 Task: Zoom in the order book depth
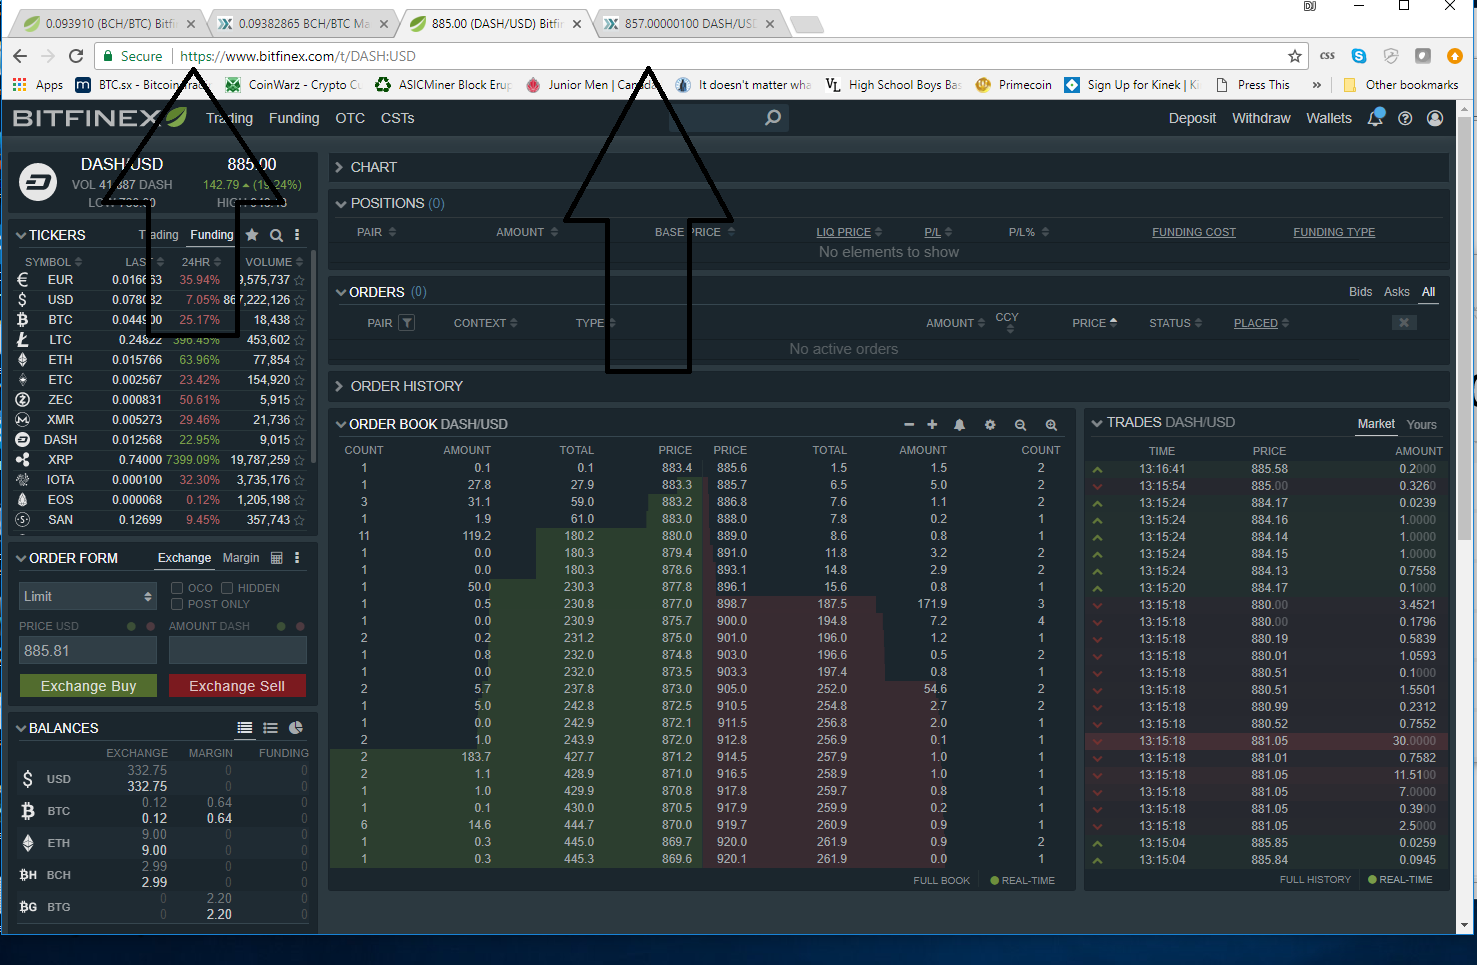click(x=1051, y=425)
